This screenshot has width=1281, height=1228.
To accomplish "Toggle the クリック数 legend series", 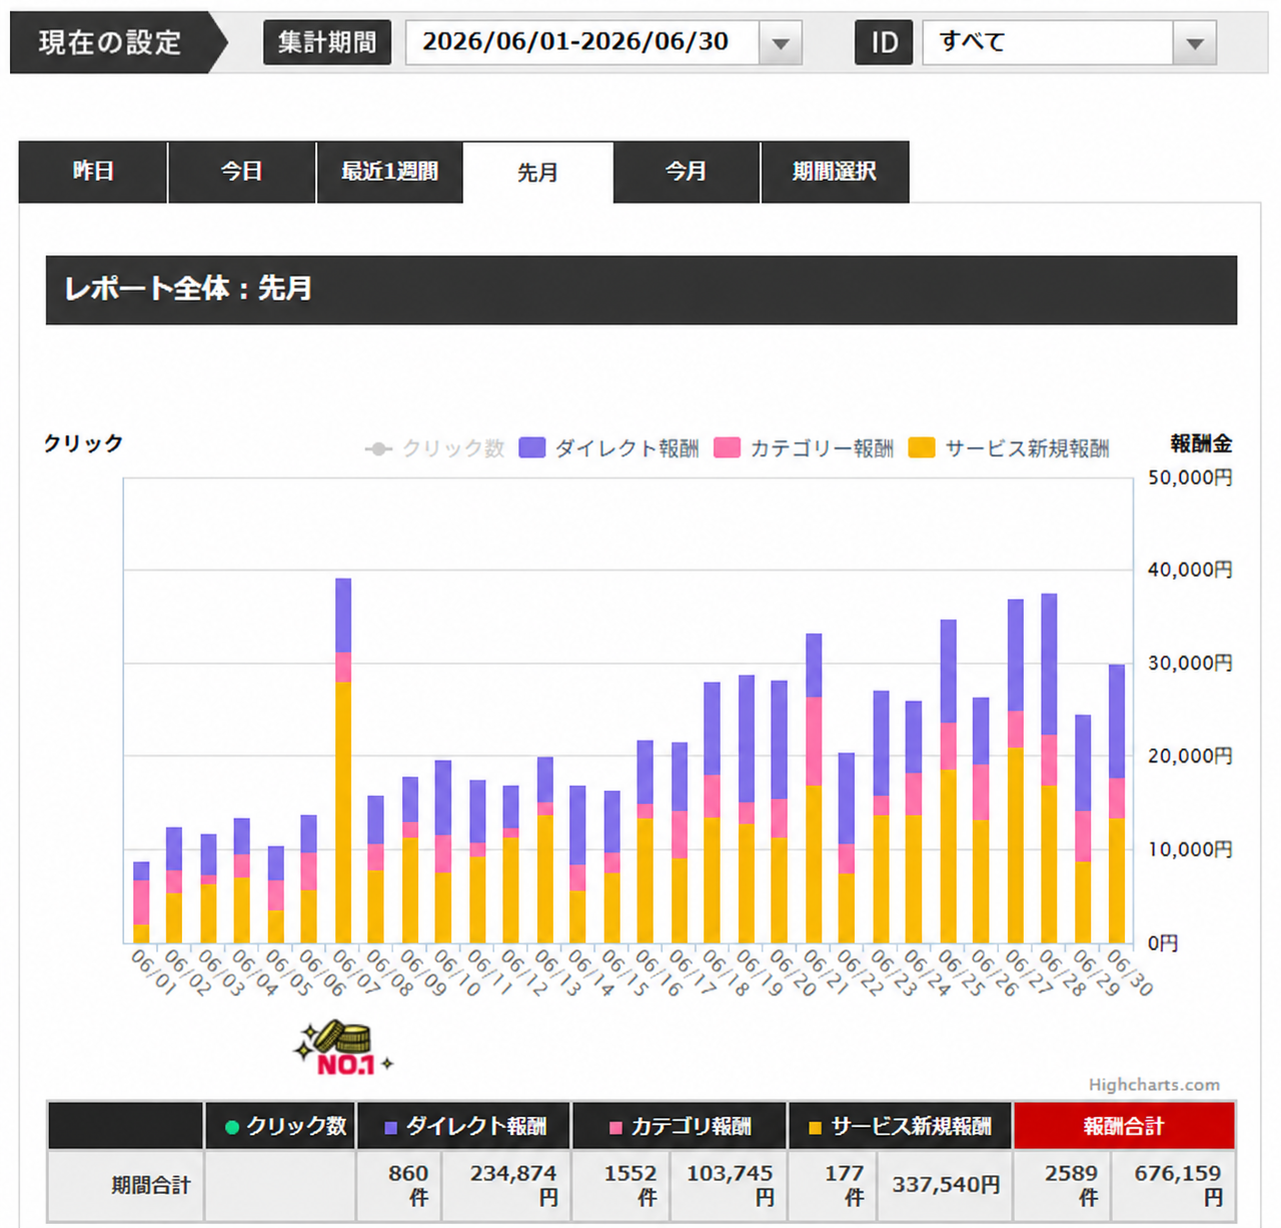I will (435, 448).
